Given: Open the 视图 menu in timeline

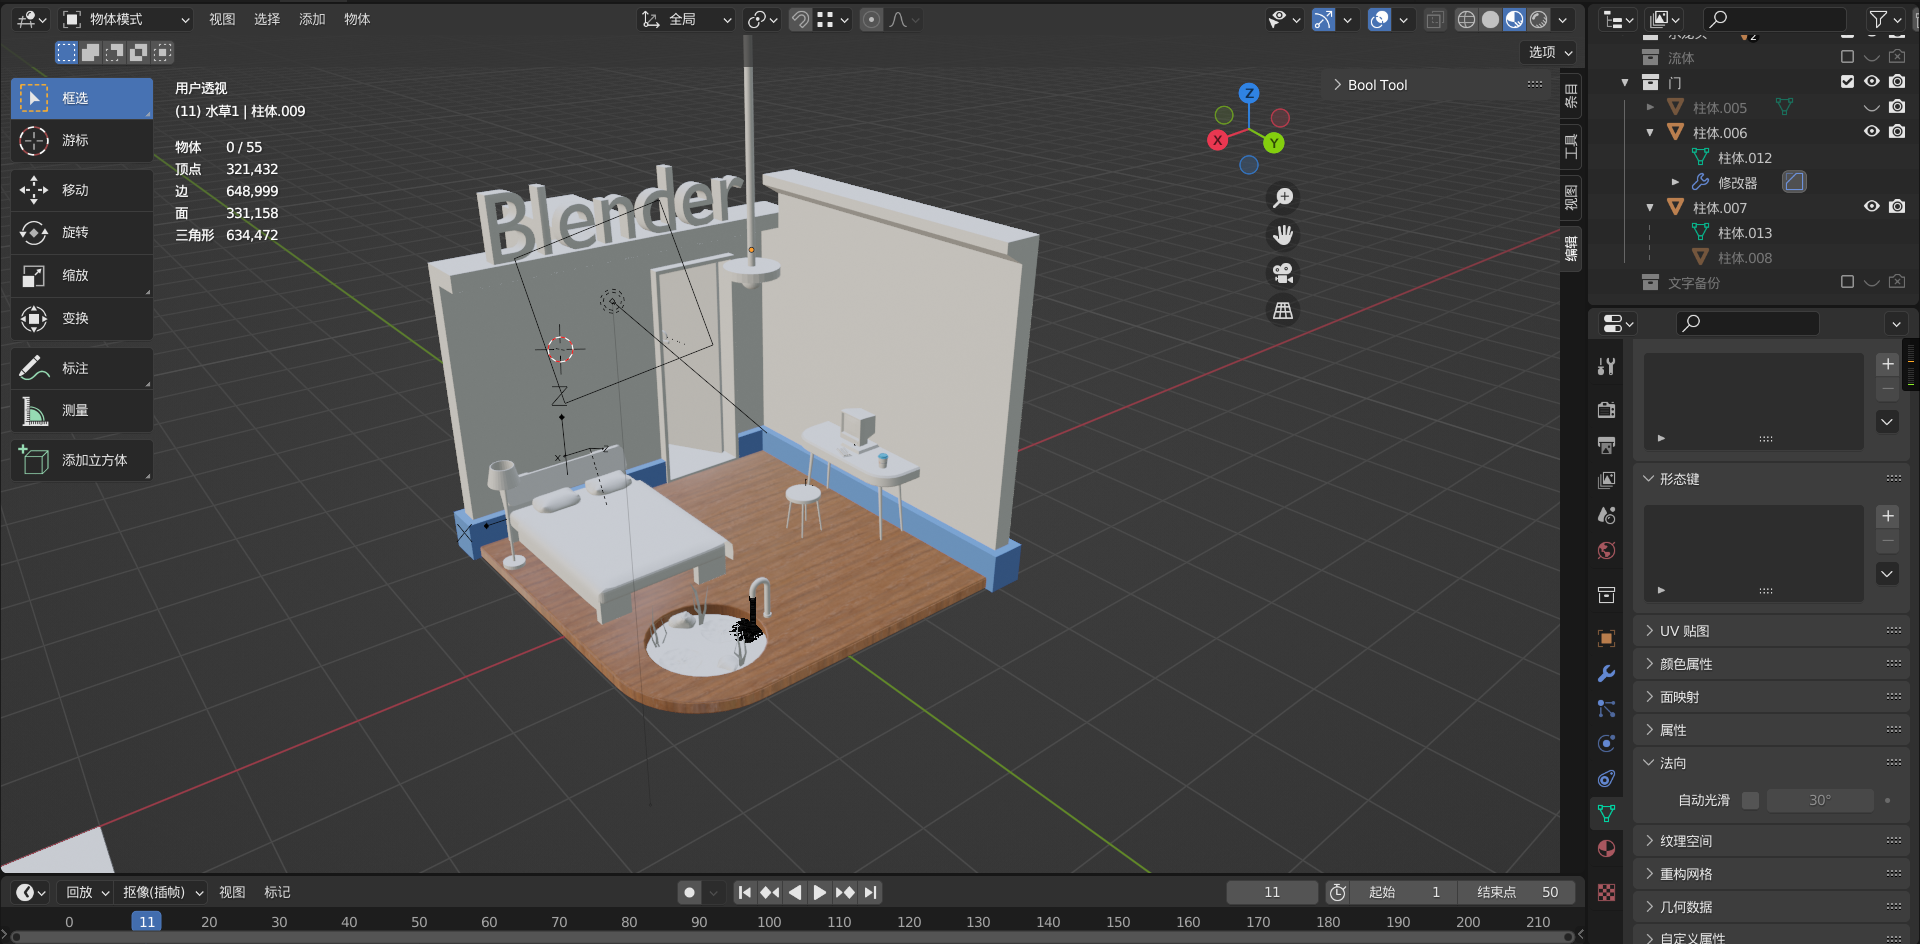Looking at the screenshot, I should click(232, 892).
